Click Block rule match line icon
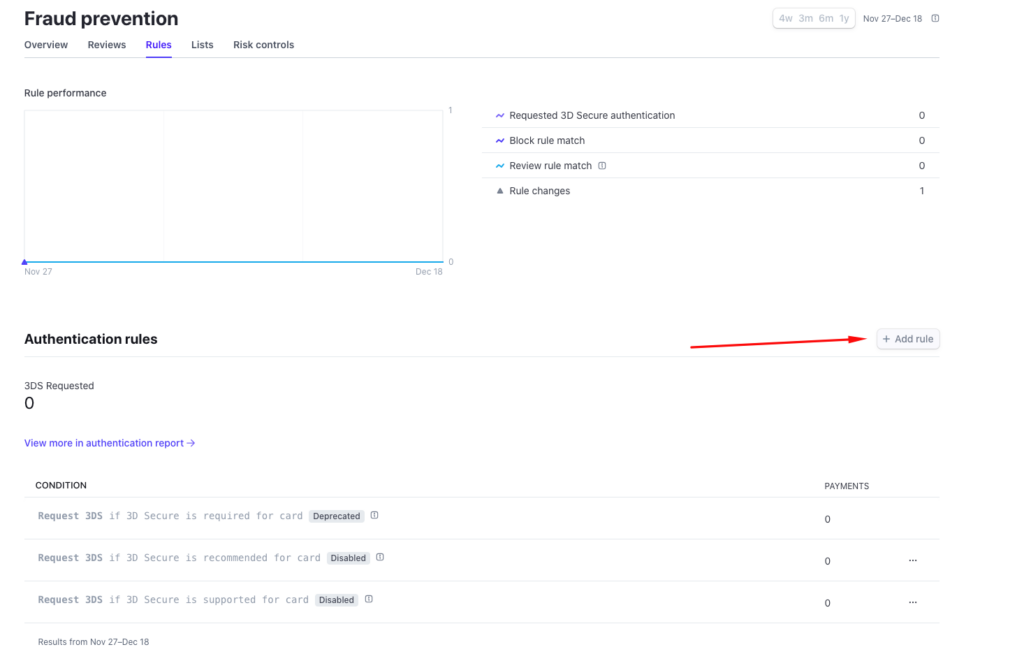1024x668 pixels. (500, 141)
